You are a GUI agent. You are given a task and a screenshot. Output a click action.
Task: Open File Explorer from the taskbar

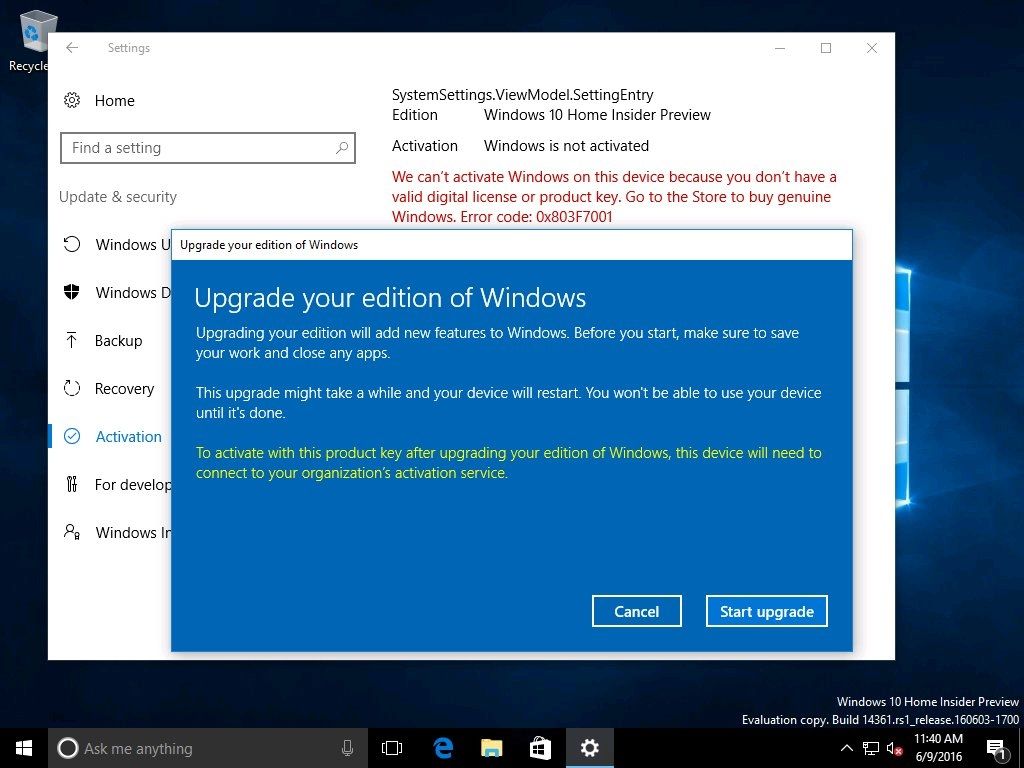tap(491, 748)
